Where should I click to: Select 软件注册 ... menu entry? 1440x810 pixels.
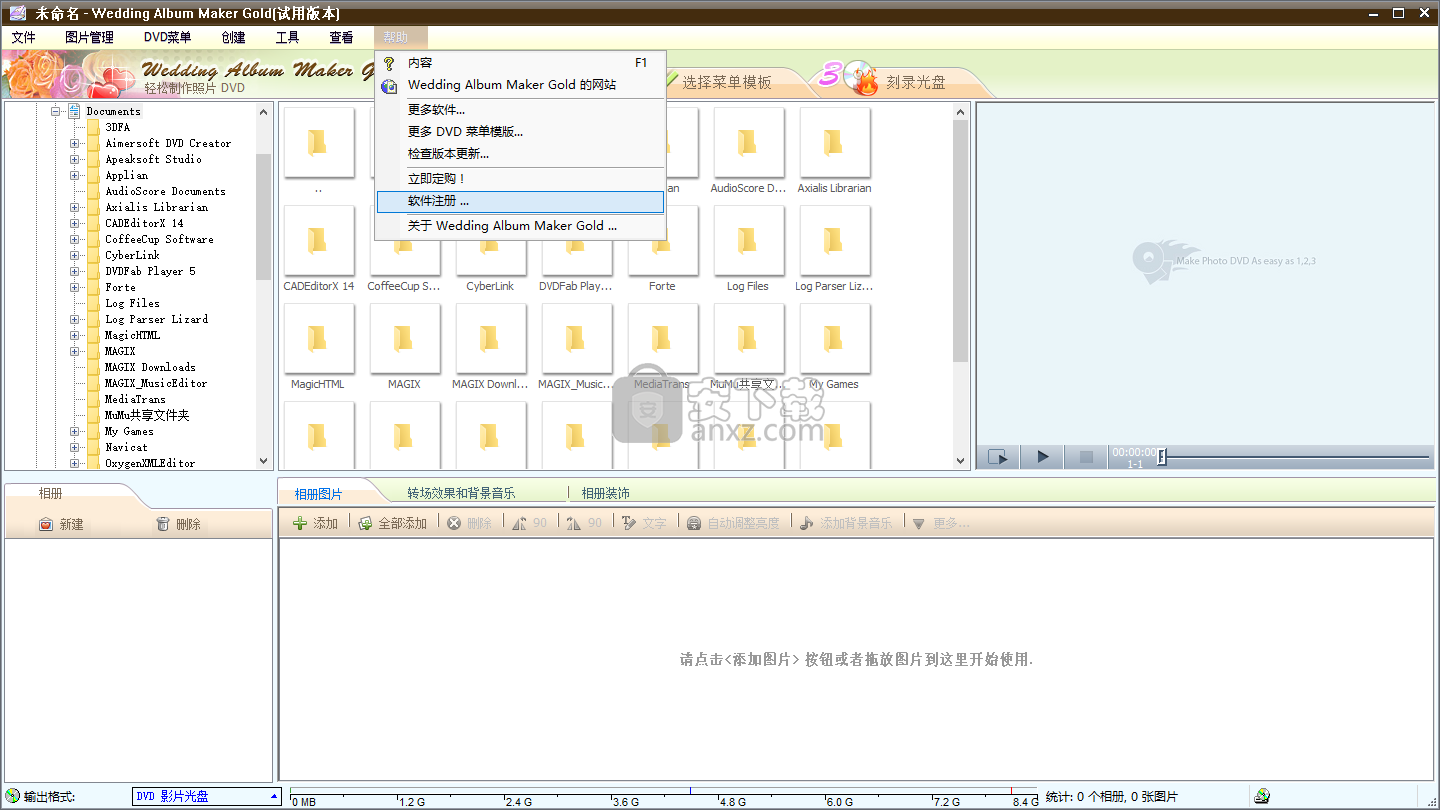pos(520,202)
